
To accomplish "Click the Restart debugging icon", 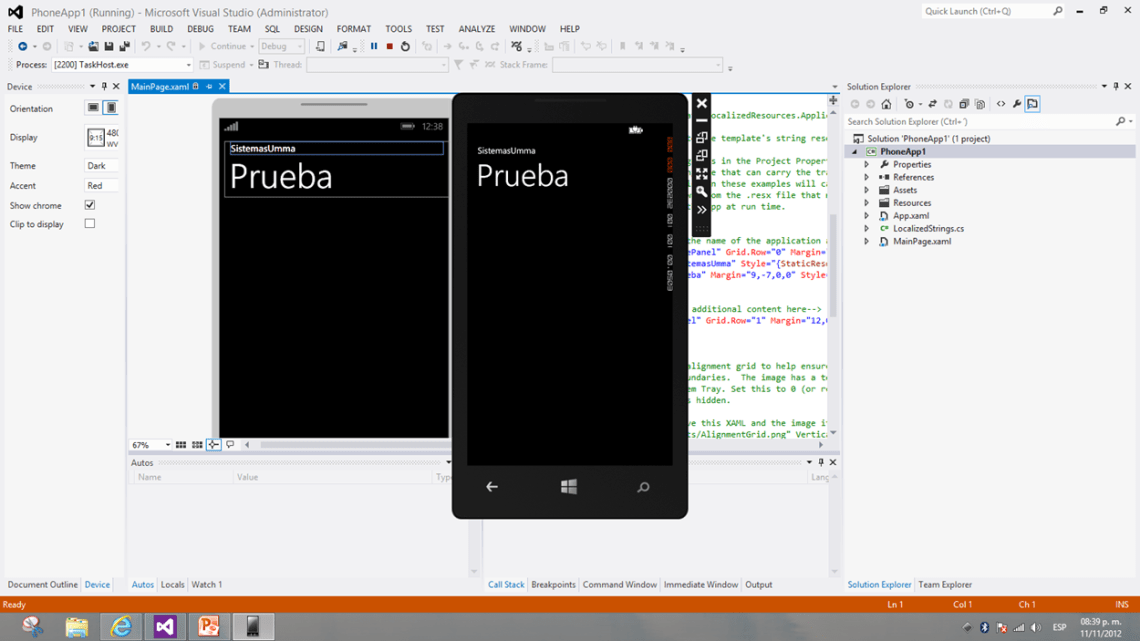I will coord(405,46).
